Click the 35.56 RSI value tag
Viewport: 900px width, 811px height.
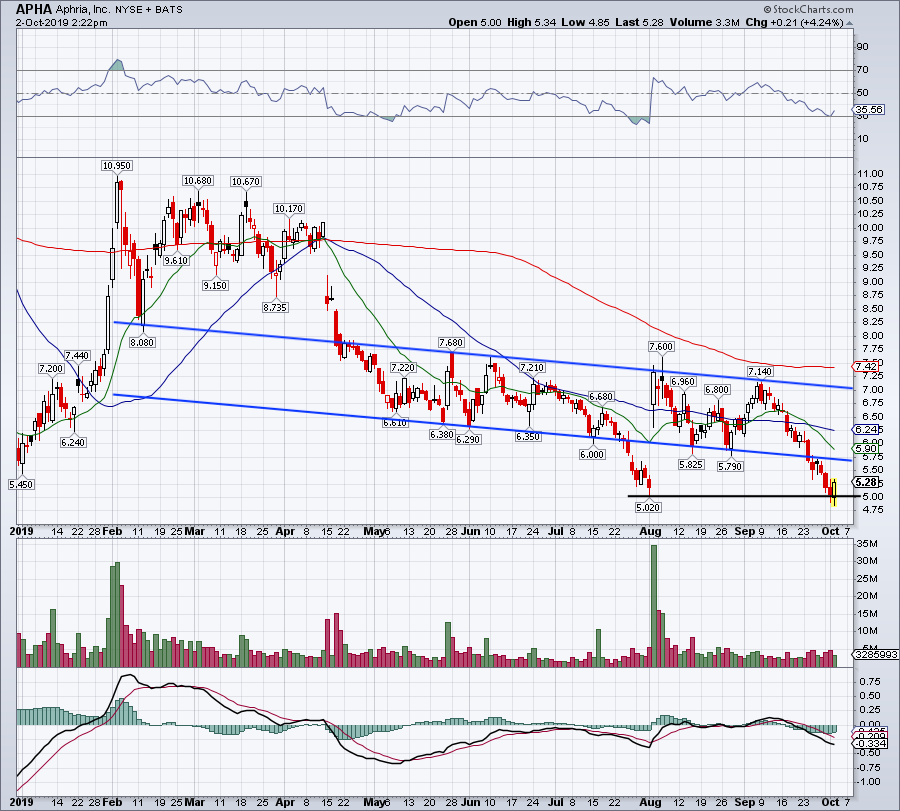(x=868, y=109)
